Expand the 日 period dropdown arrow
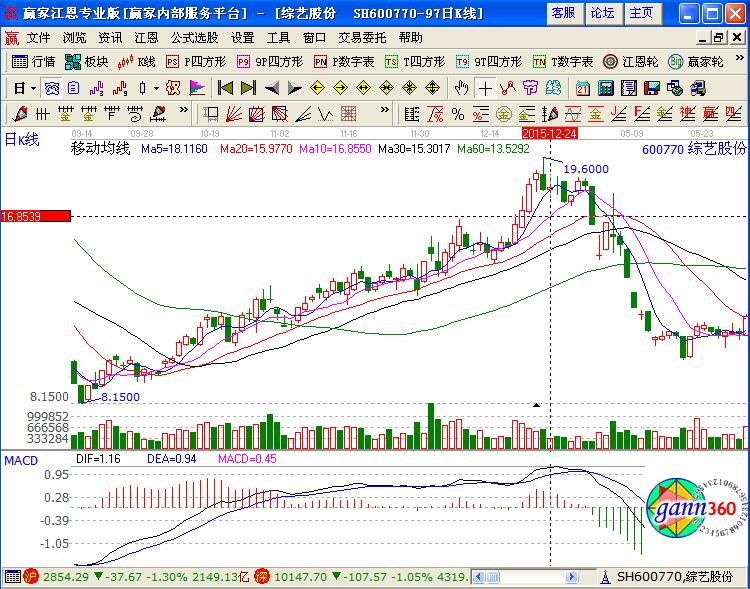The image size is (750, 589). pyautogui.click(x=32, y=87)
